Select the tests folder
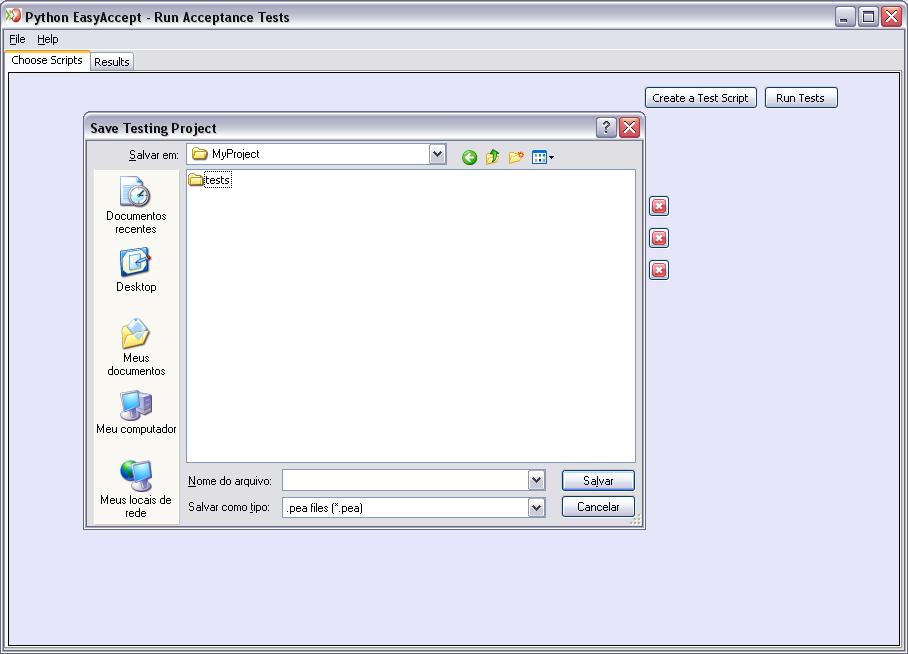 [x=210, y=180]
